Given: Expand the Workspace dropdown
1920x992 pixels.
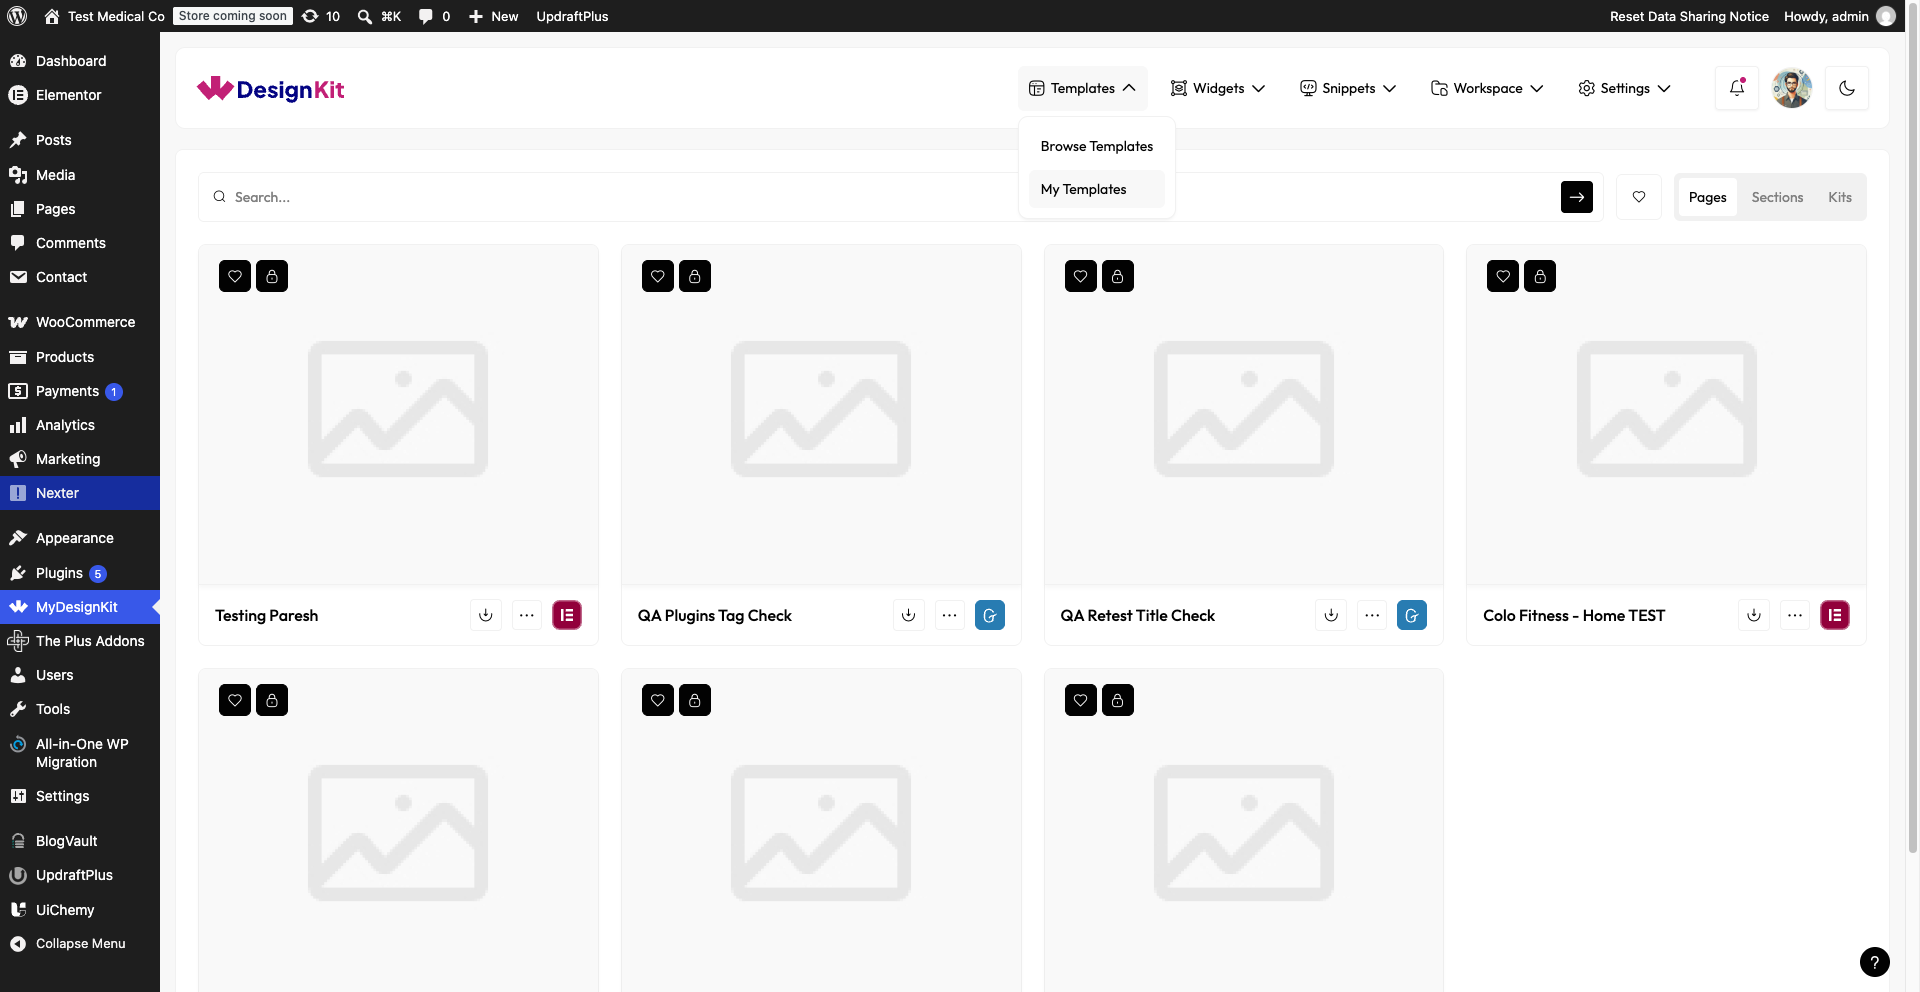Looking at the screenshot, I should coord(1487,88).
